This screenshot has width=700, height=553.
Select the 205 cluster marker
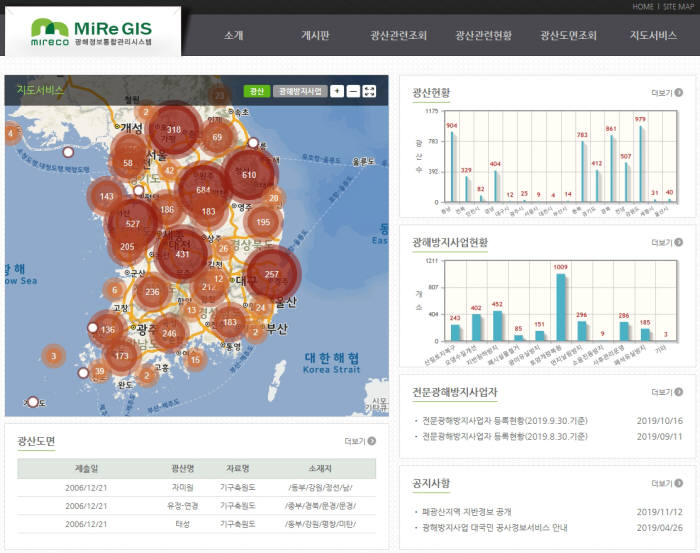click(x=127, y=246)
